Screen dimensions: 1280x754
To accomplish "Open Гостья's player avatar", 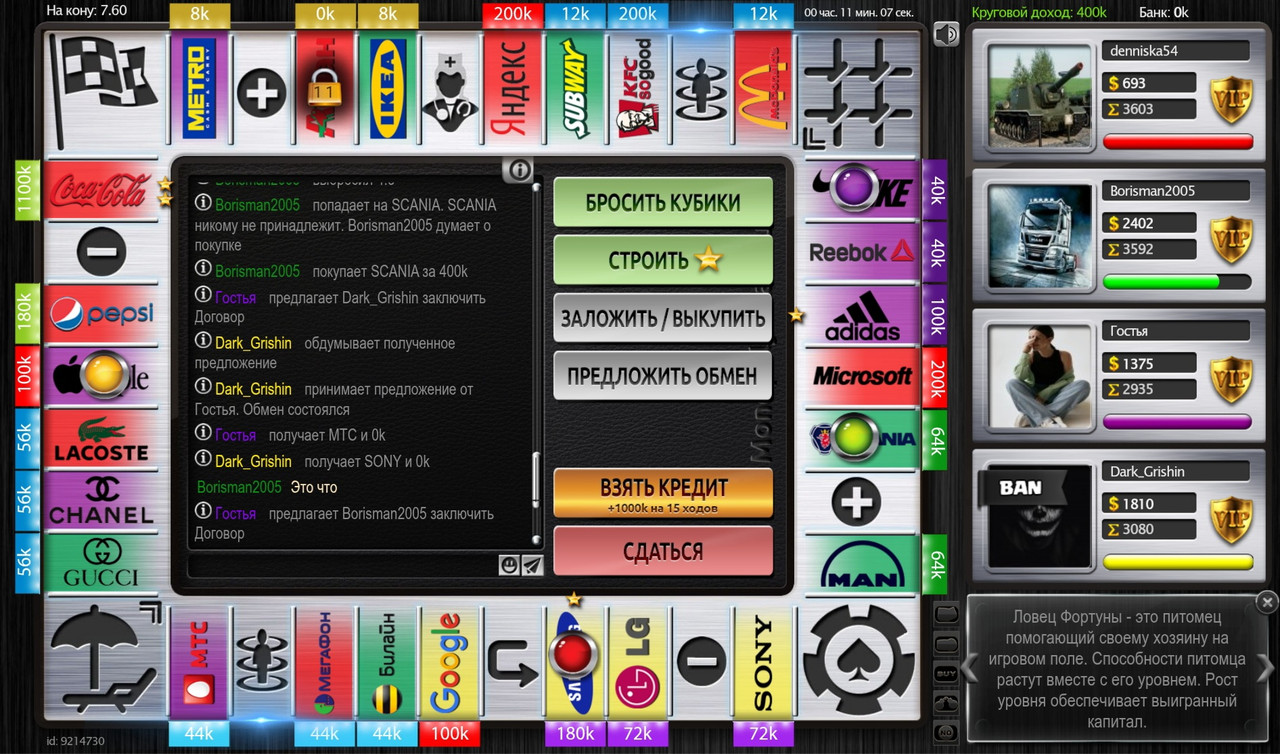I will point(1038,376).
